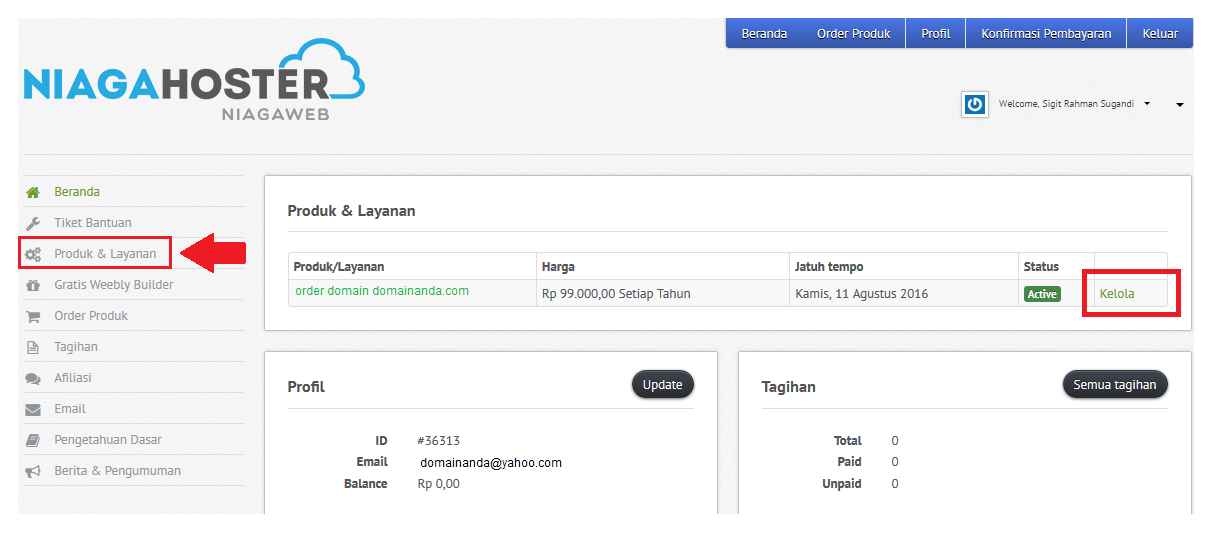Click the Beranda home icon in sidebar

tap(33, 192)
